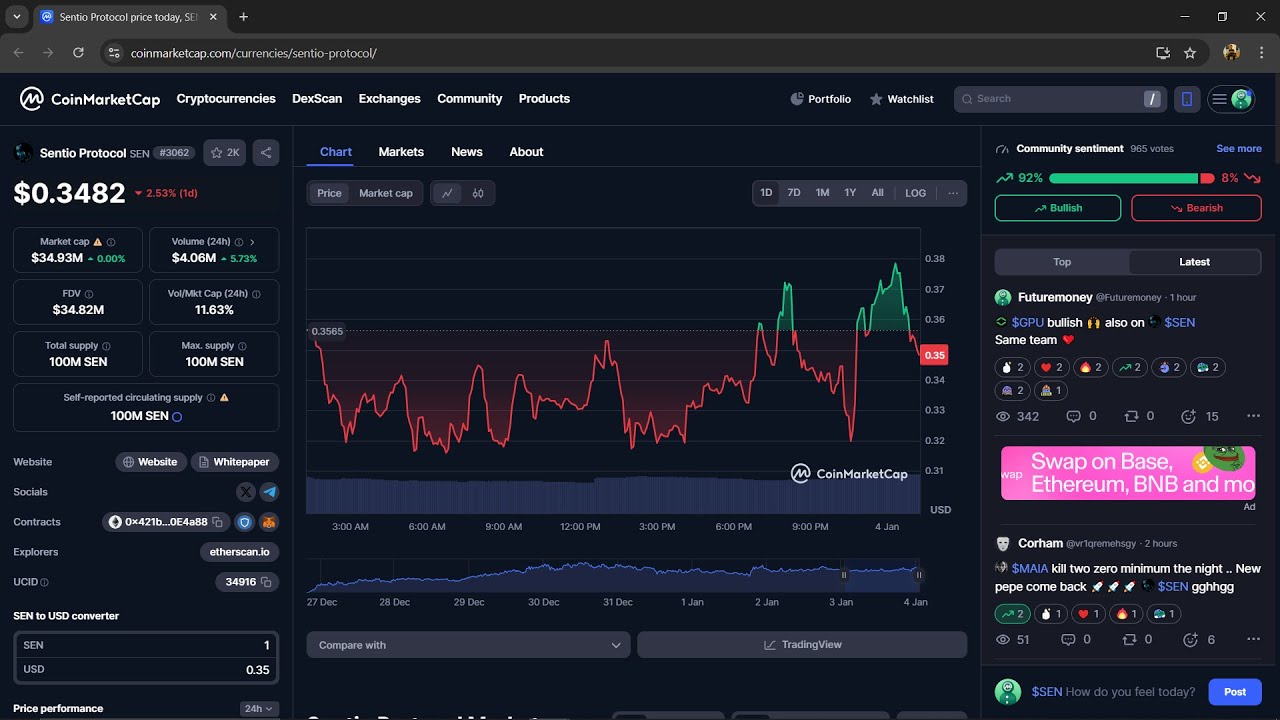The image size is (1280, 720).
Task: Toggle LOG scale on chart
Action: click(915, 193)
